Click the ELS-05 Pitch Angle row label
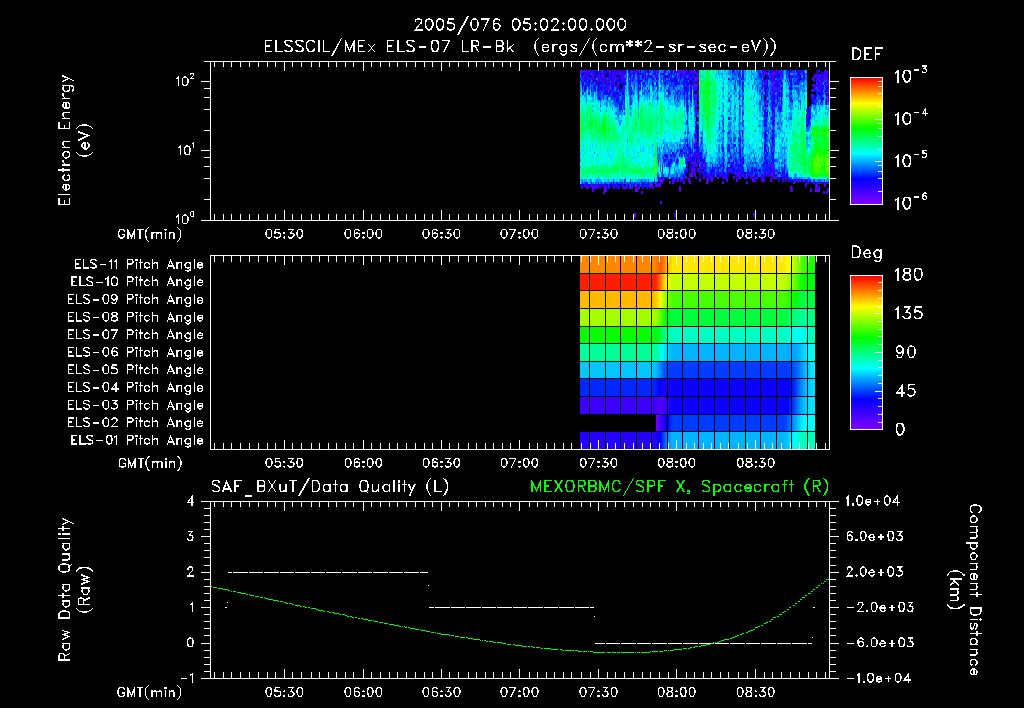The image size is (1024, 708). (135, 370)
